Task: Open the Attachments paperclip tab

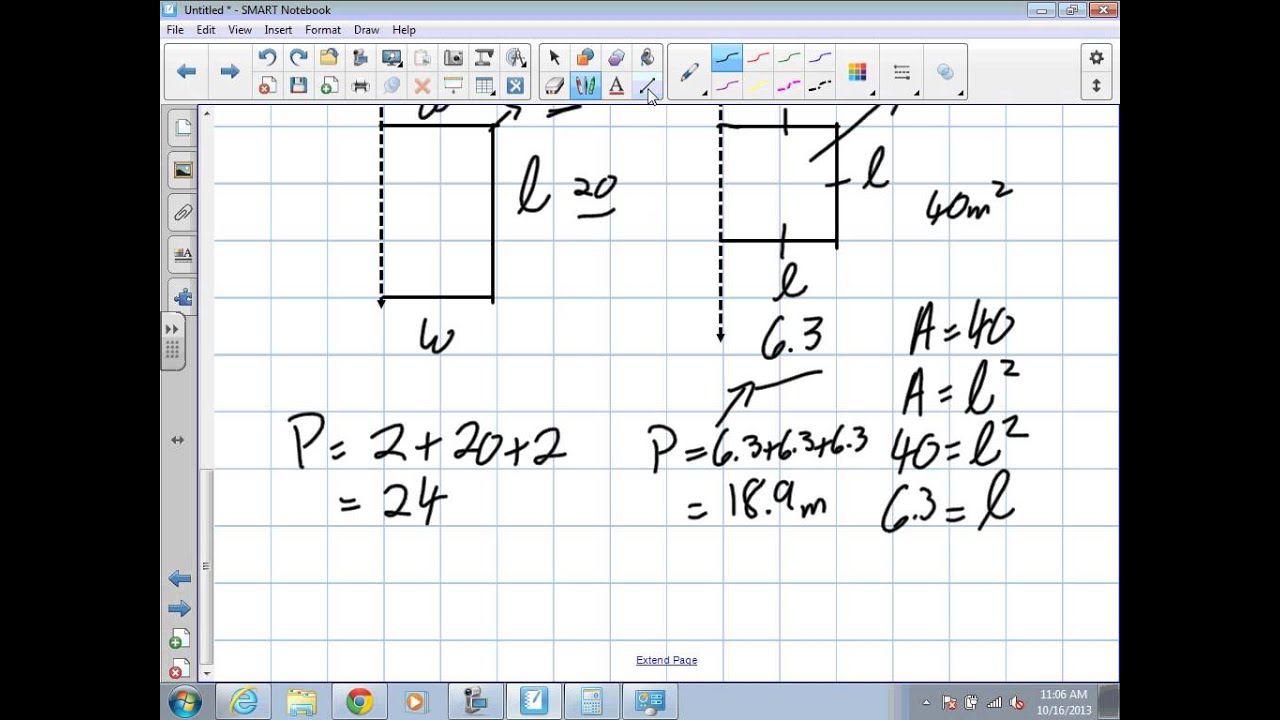Action: tap(182, 212)
